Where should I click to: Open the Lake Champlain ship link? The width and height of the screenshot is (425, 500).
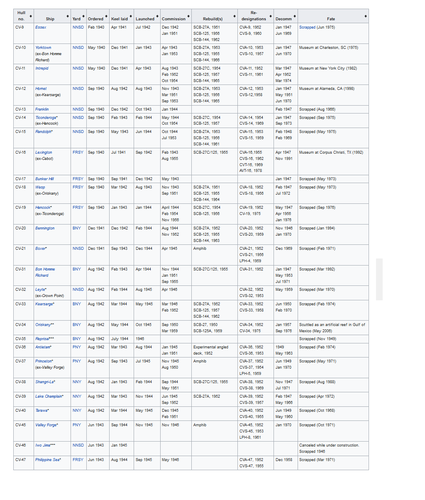click(49, 396)
